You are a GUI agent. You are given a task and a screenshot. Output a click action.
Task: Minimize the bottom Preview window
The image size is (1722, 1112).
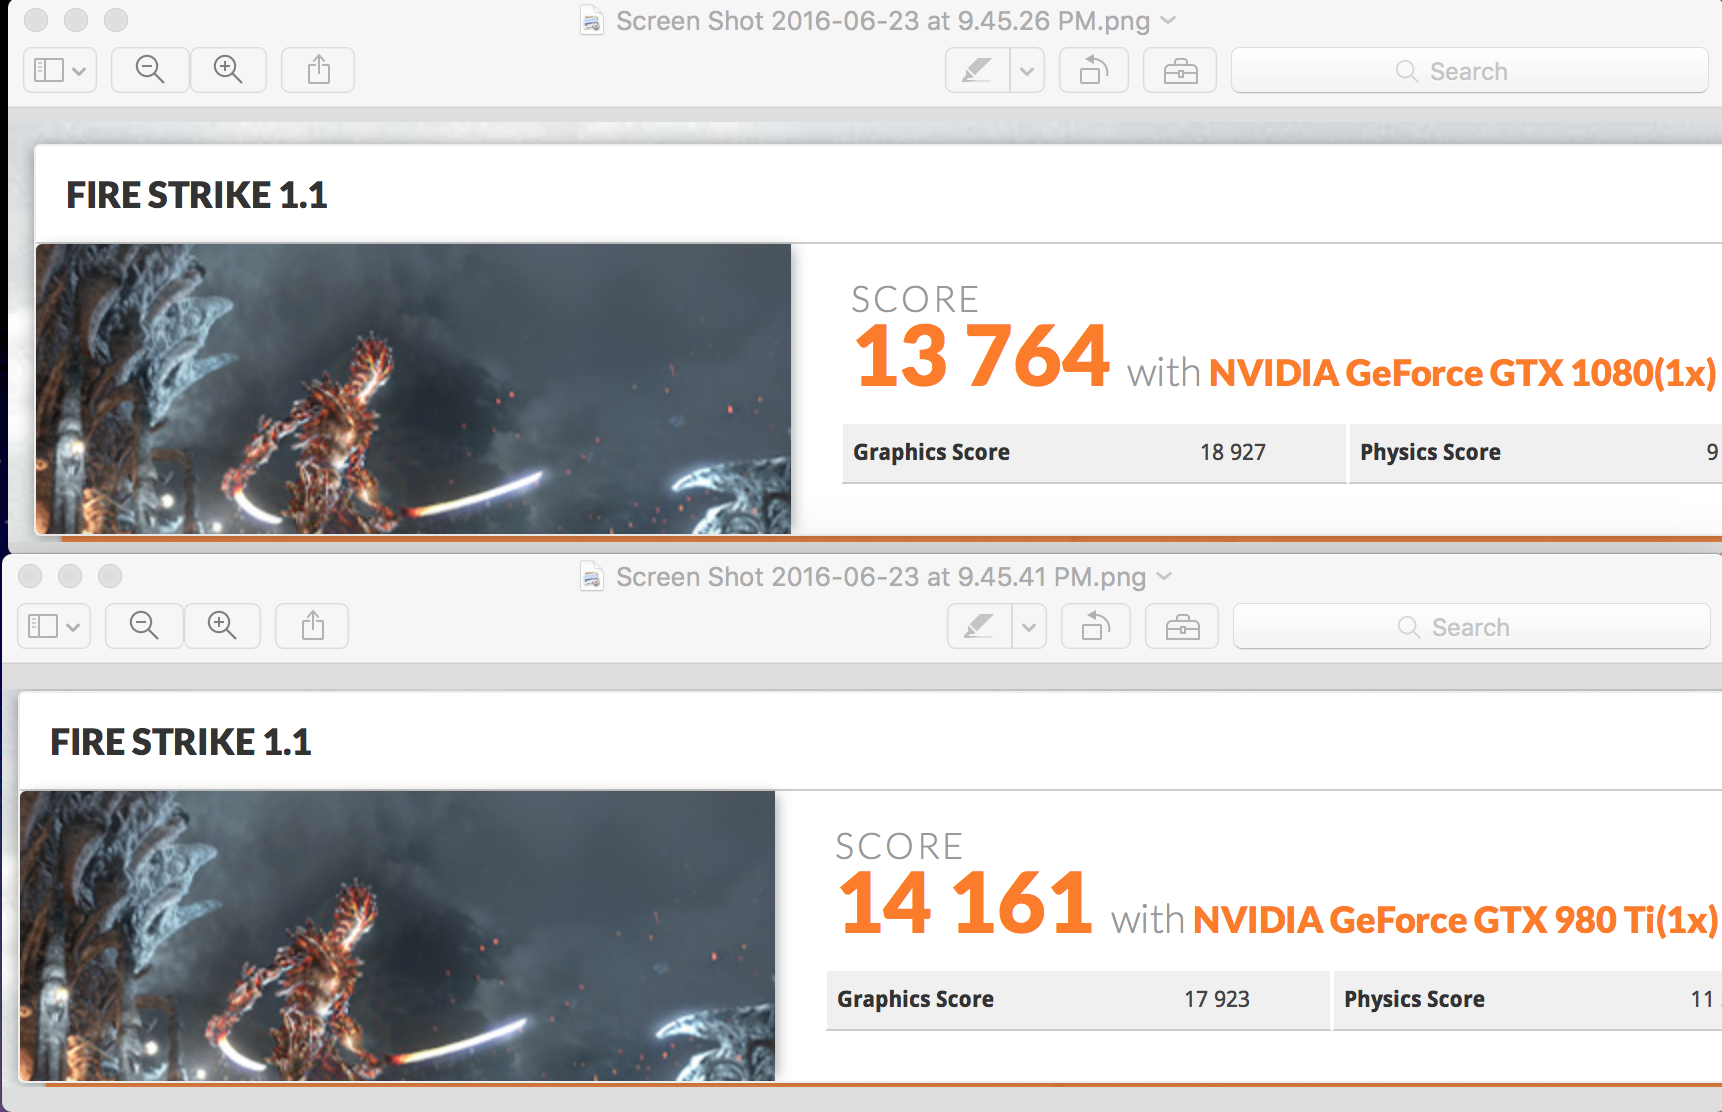coord(70,576)
